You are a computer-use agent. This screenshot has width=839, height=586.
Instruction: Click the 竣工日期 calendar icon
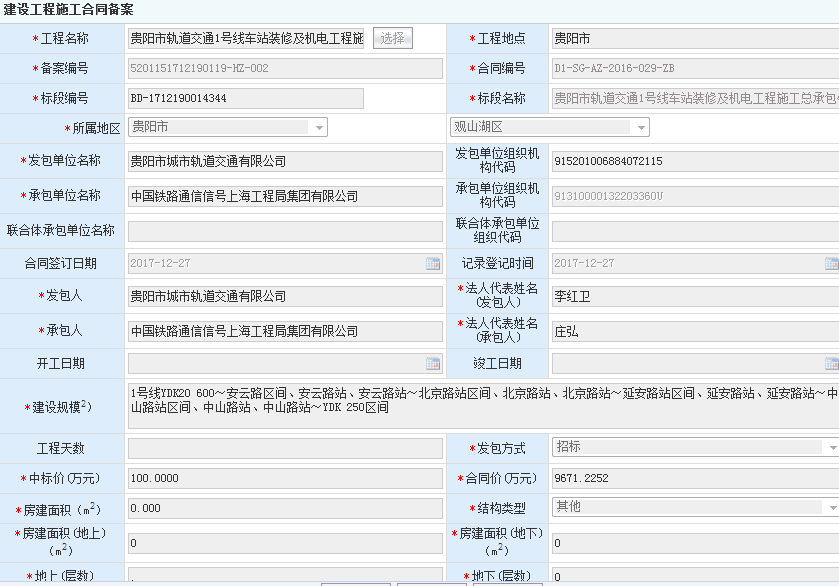coord(831,364)
